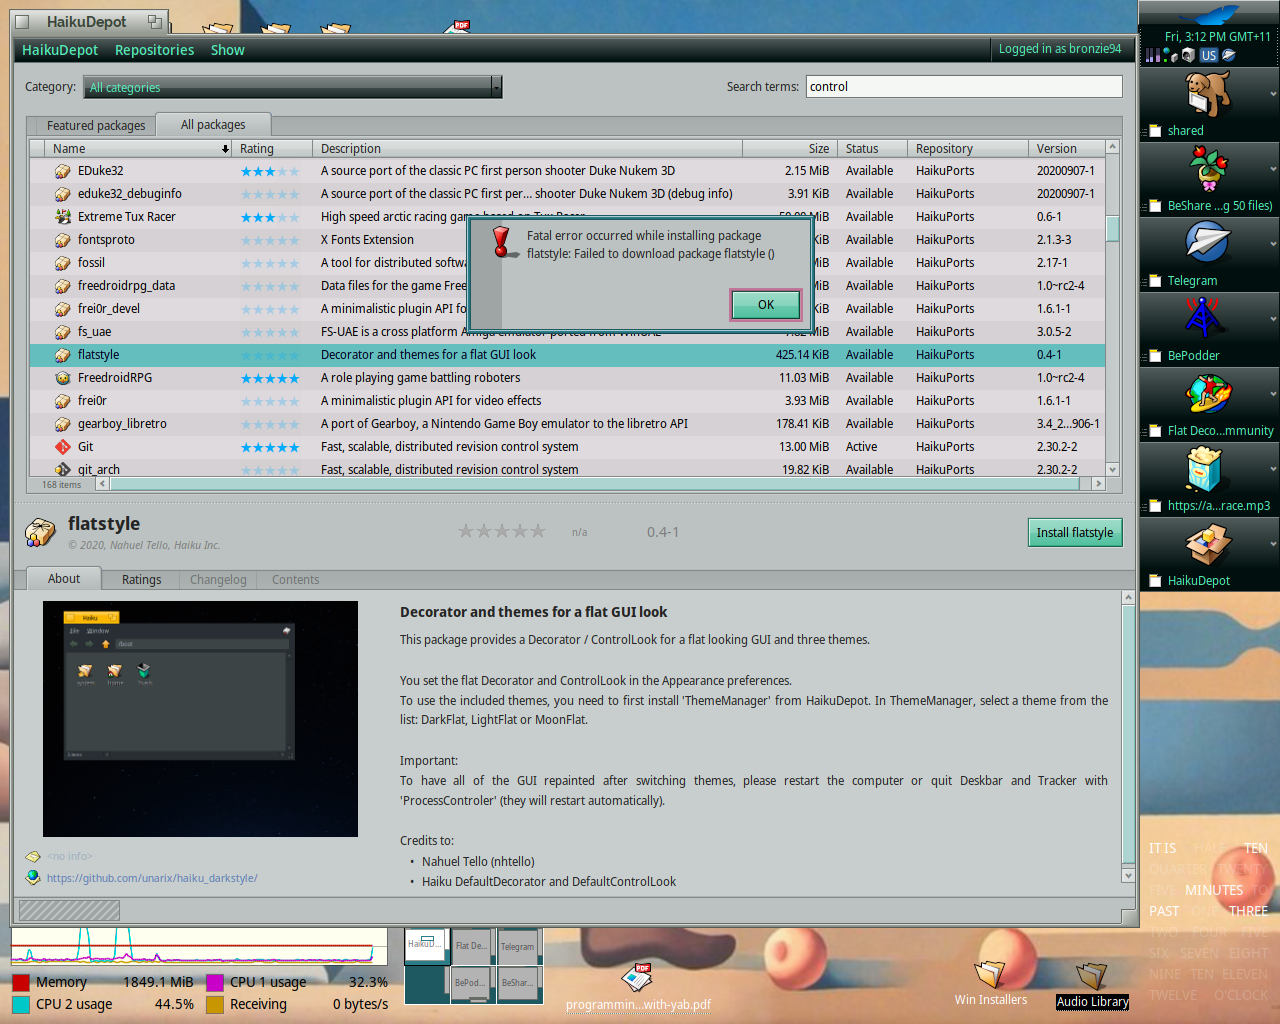This screenshot has height=1024, width=1280.
Task: Open the Repositories menu
Action: (x=154, y=50)
